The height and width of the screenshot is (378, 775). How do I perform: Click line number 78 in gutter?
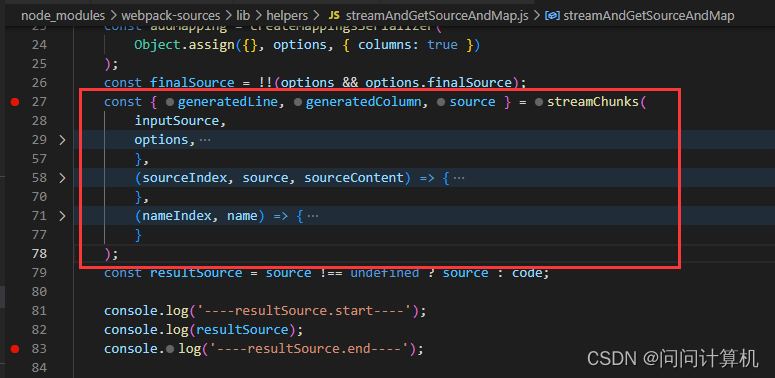pos(39,253)
